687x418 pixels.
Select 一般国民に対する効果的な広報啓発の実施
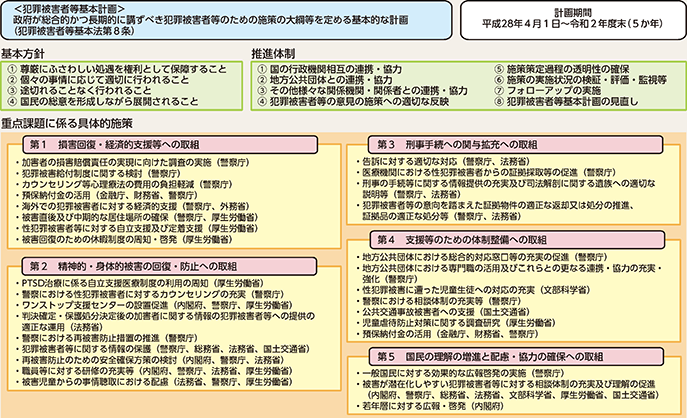tap(460, 373)
